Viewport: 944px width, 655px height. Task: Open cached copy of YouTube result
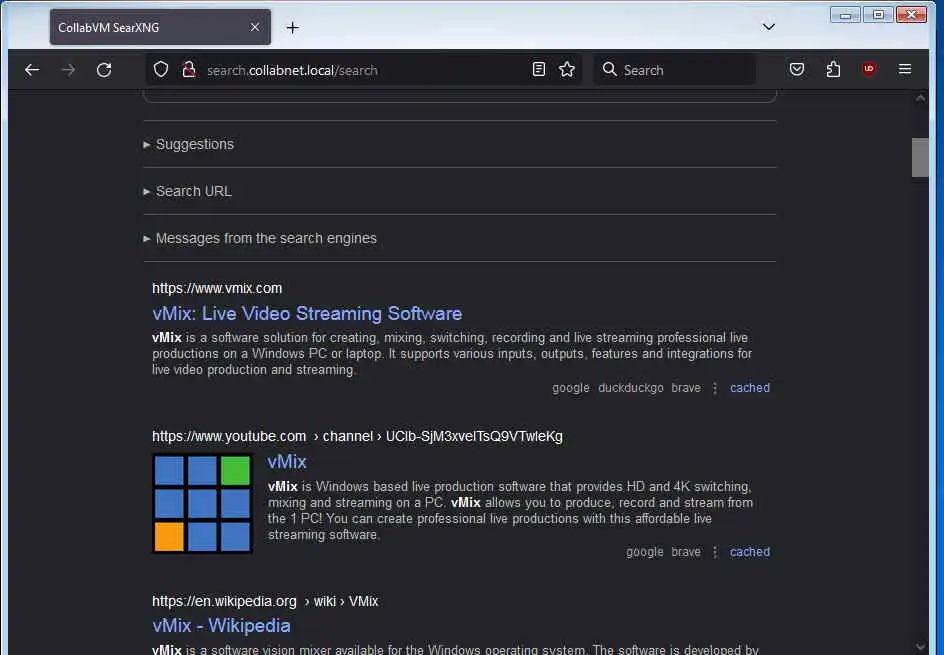[750, 552]
